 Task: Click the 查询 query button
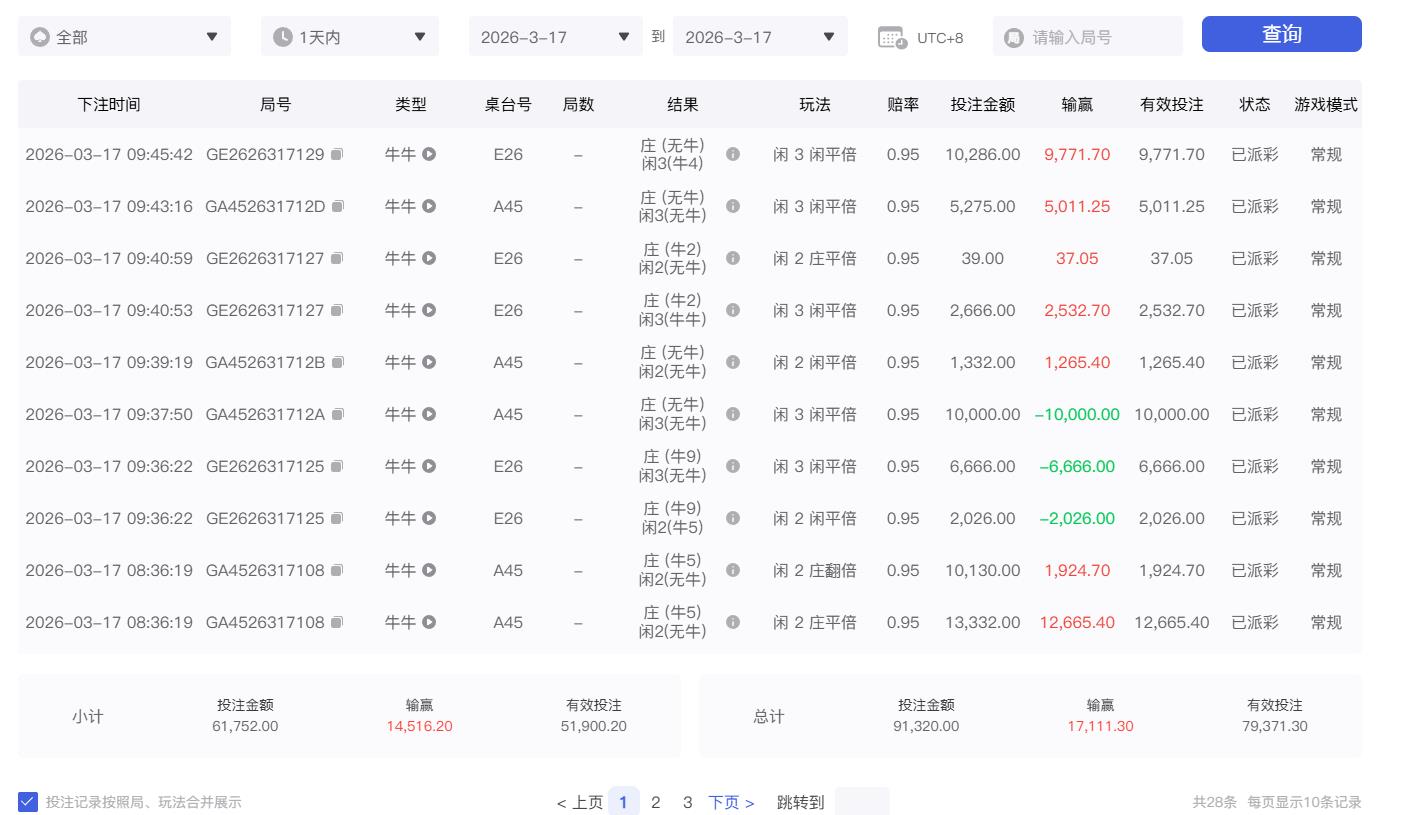click(x=1282, y=33)
